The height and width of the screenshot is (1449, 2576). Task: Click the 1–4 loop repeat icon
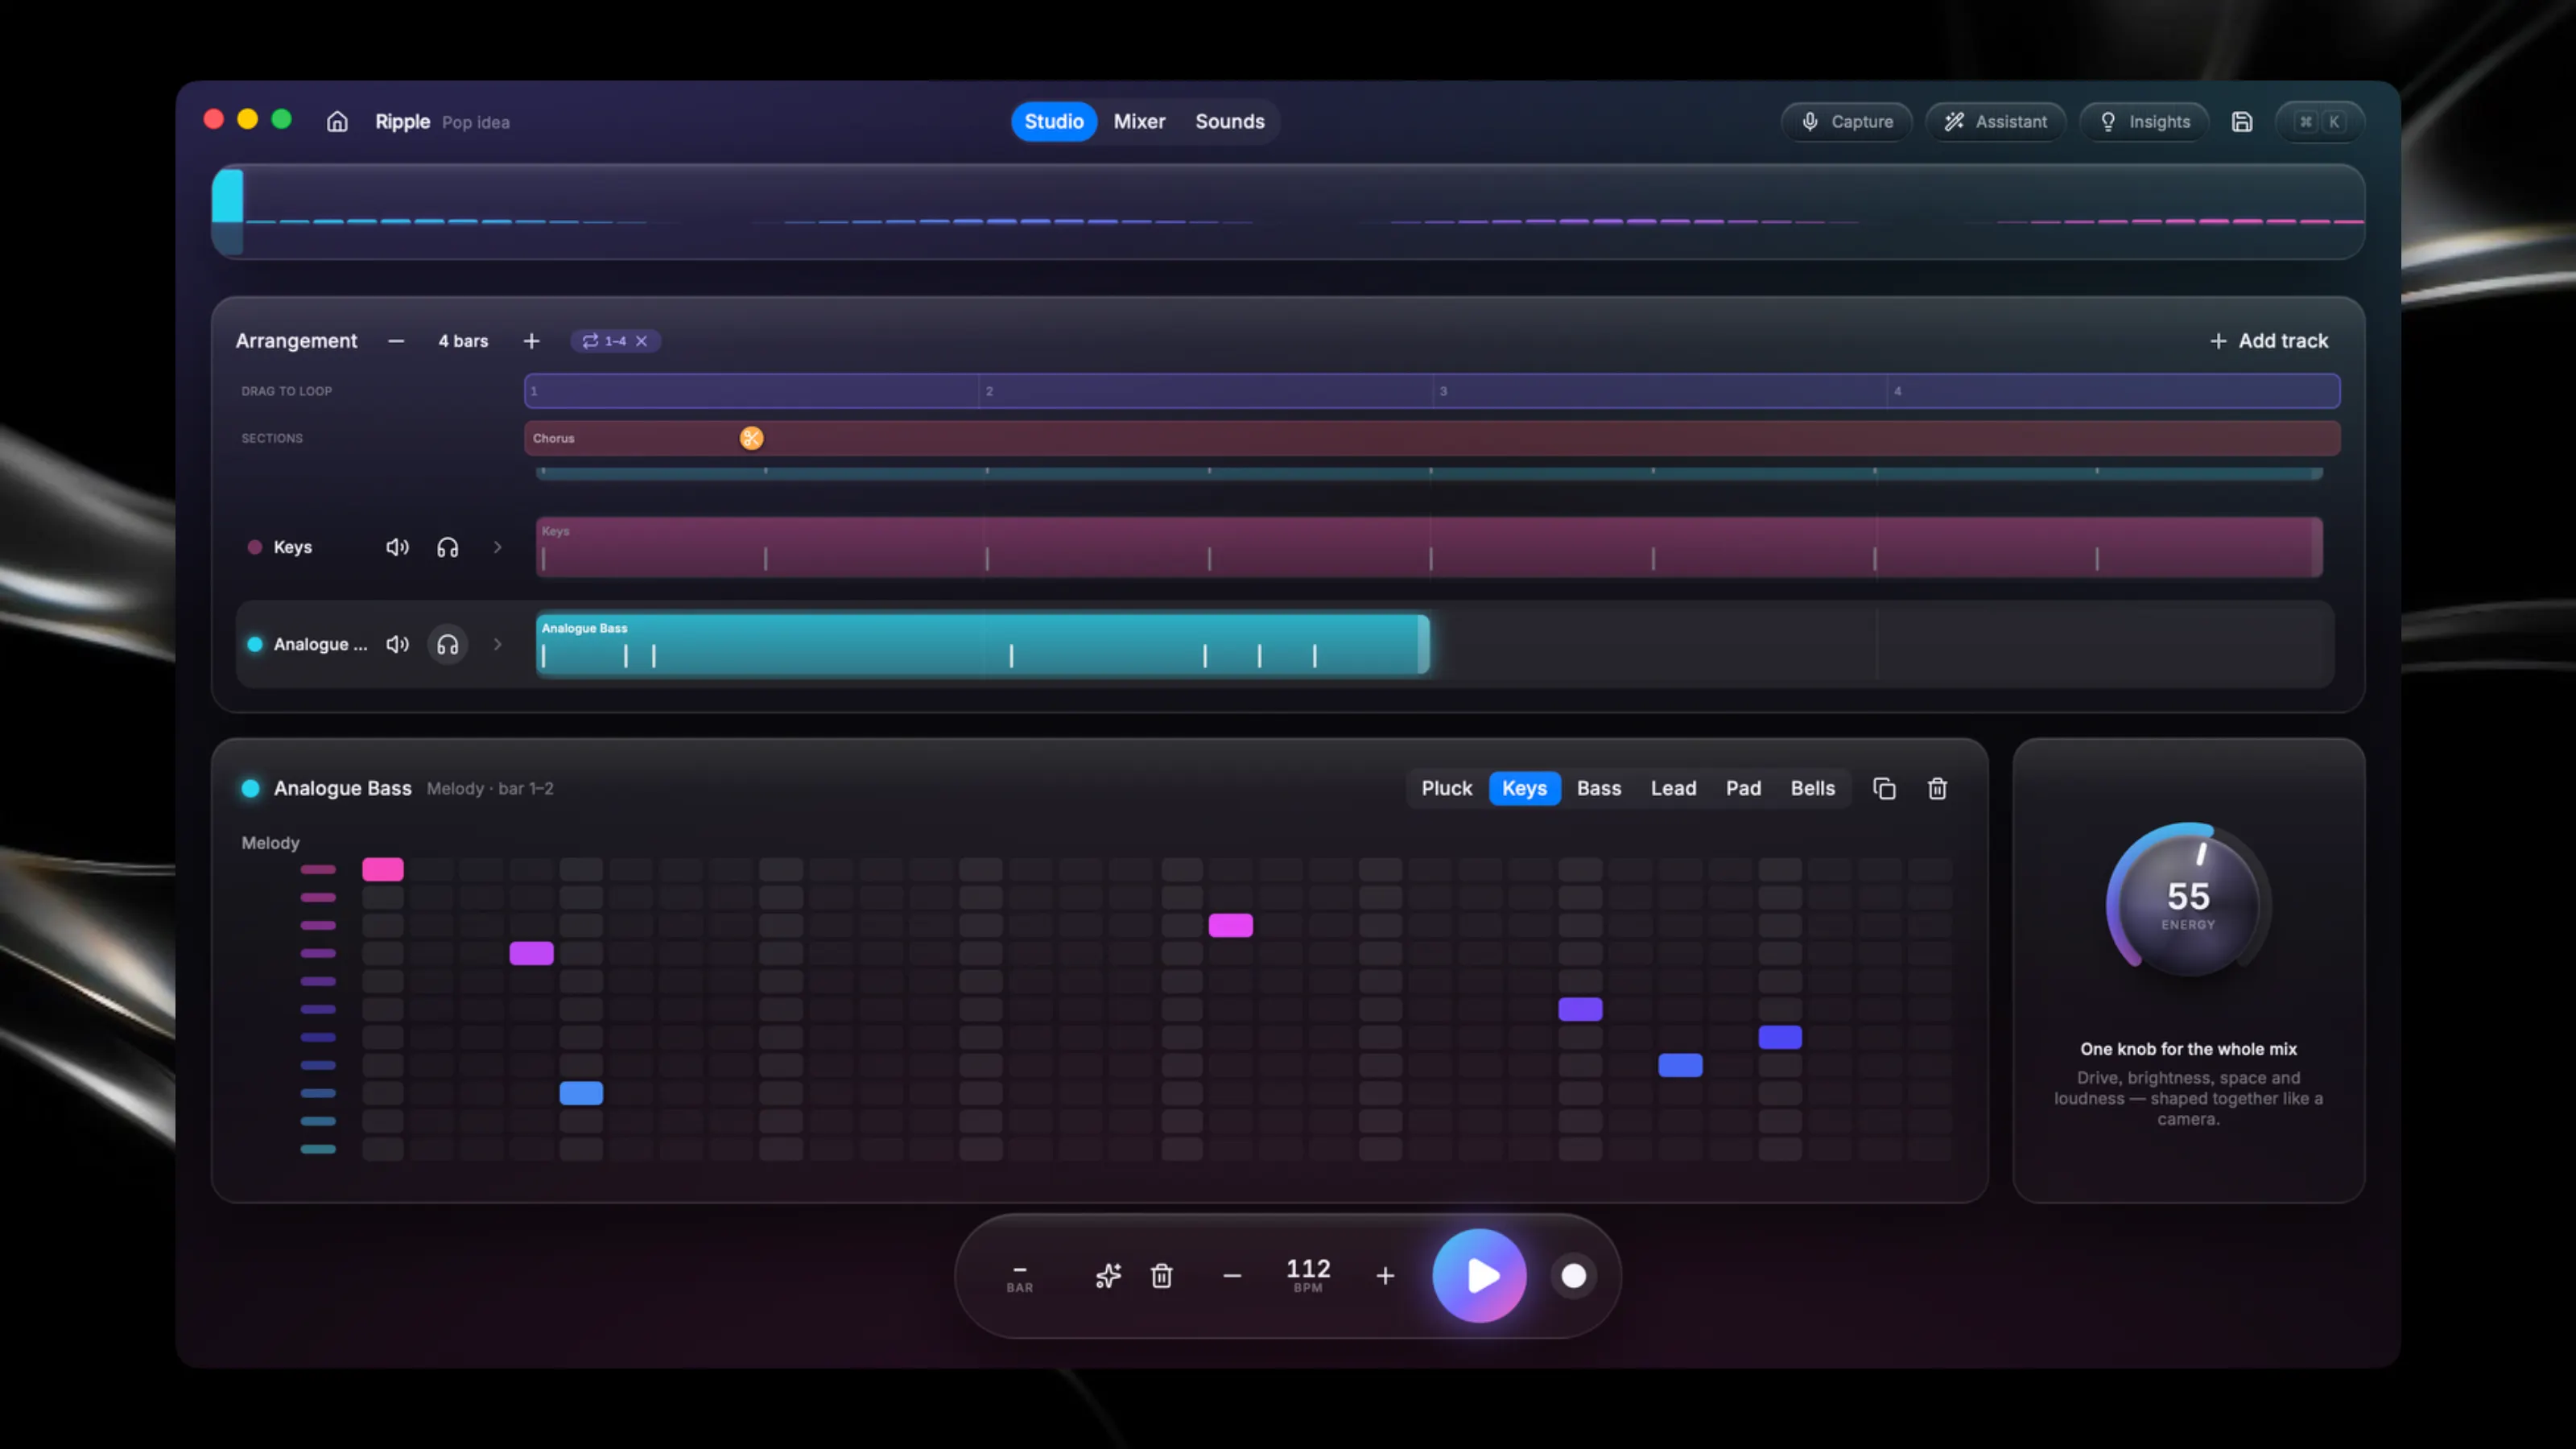[x=591, y=341]
